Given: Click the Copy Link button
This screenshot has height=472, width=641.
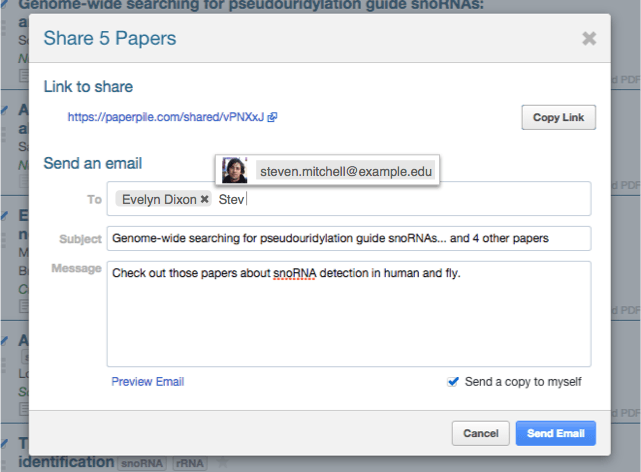Looking at the screenshot, I should click(558, 117).
